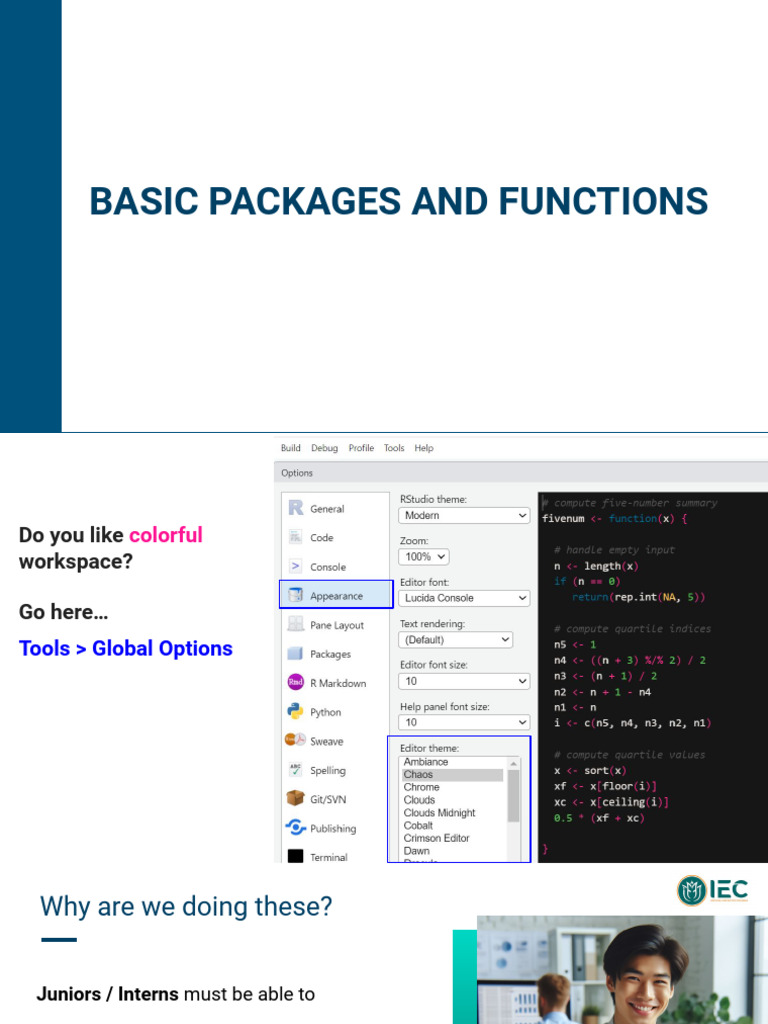Screen dimensions: 768x1024
Task: Select the R Markdown Rmd icon
Action: (x=296, y=682)
